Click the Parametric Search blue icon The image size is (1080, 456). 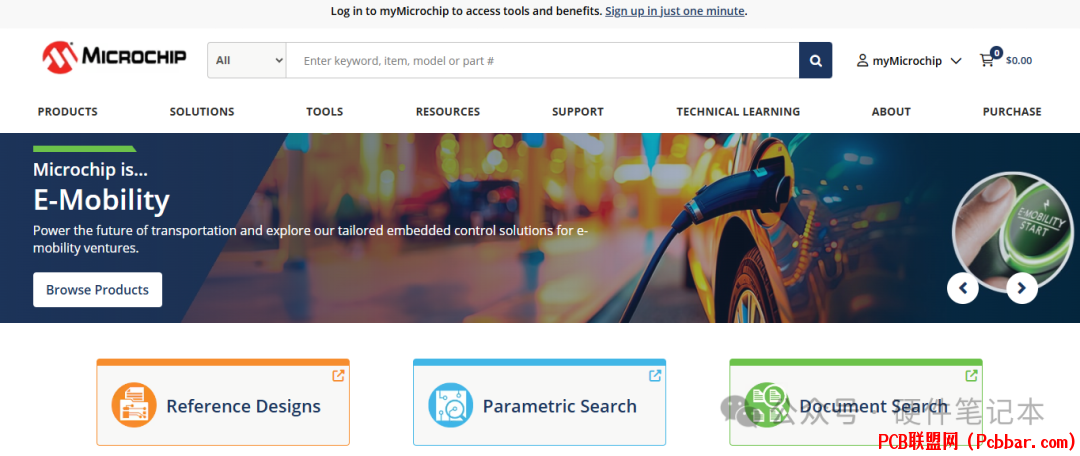tap(450, 405)
